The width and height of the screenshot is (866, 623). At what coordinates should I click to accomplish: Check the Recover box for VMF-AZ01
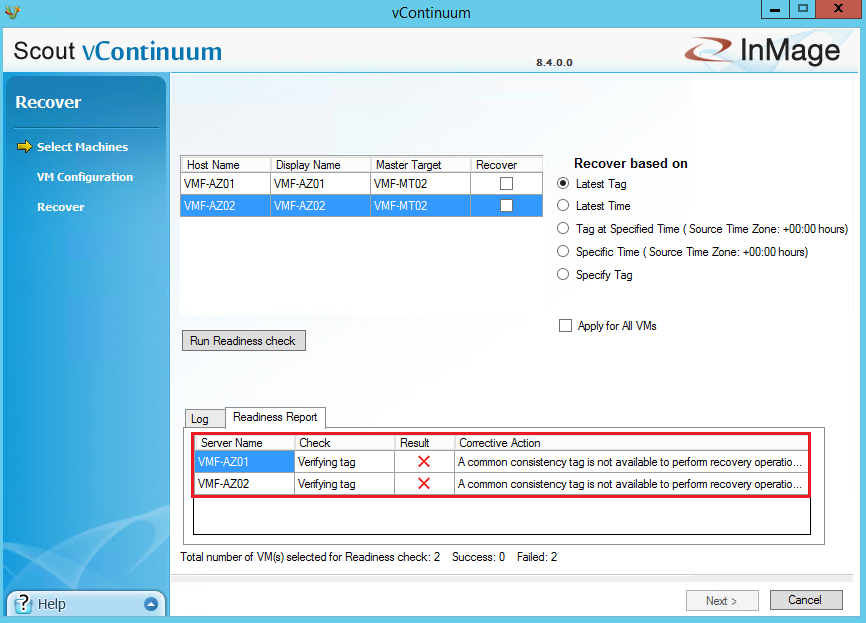click(x=506, y=184)
